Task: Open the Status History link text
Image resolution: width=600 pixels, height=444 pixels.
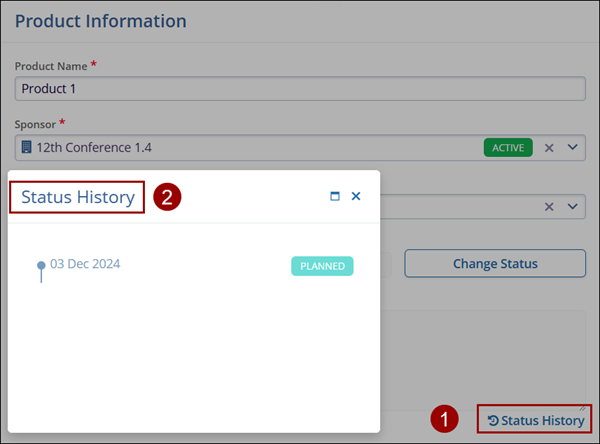Action: pos(543,420)
